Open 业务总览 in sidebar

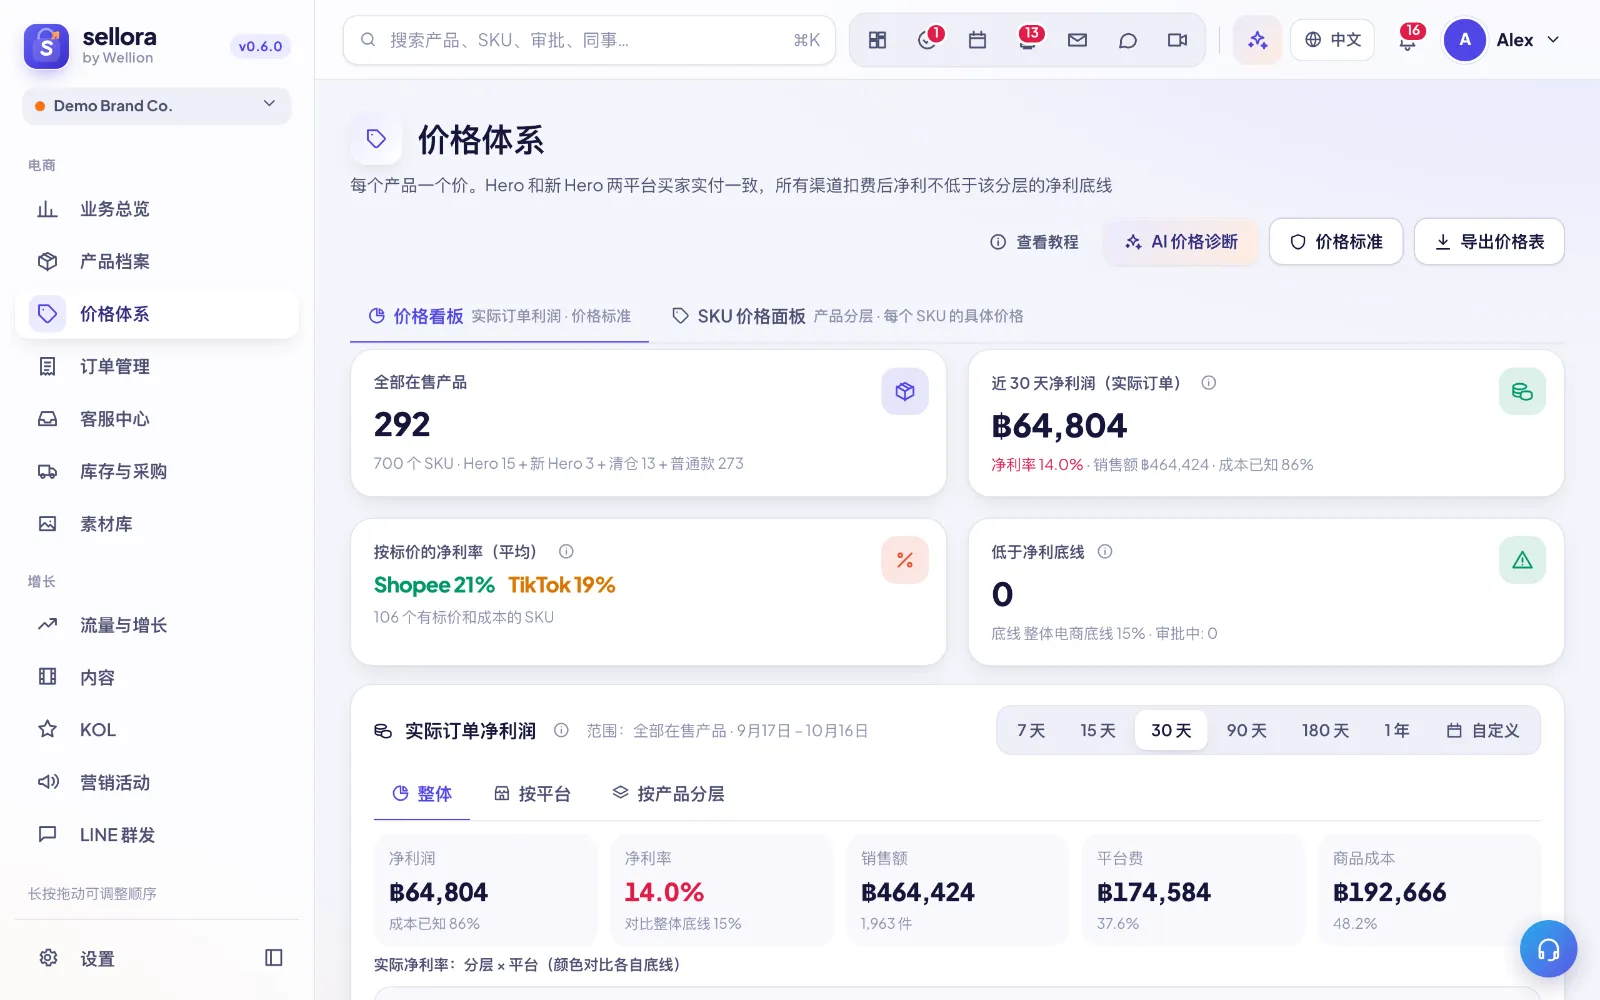(157, 209)
